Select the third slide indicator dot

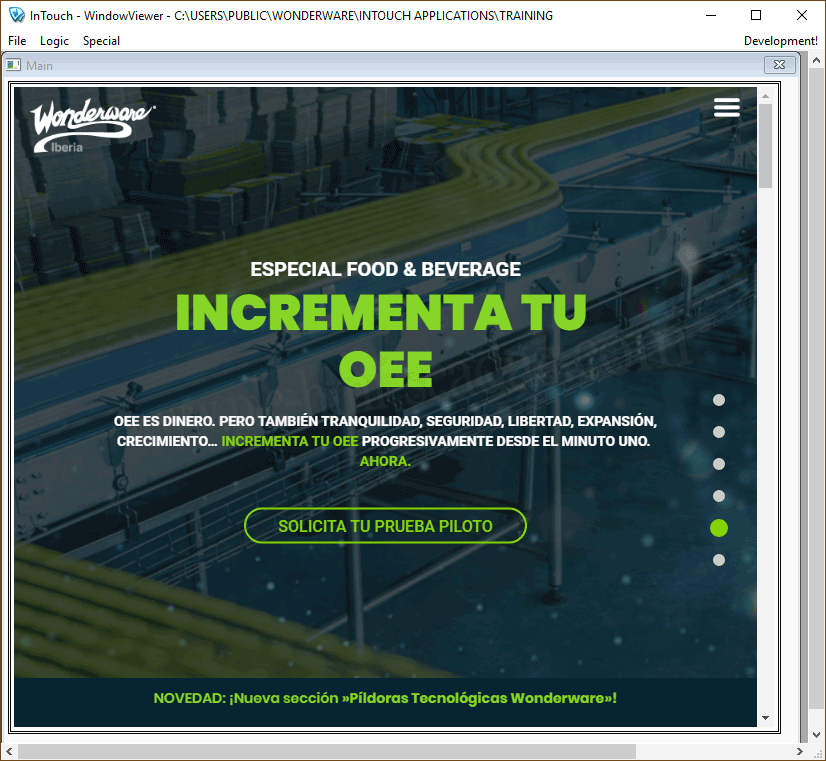[x=718, y=464]
